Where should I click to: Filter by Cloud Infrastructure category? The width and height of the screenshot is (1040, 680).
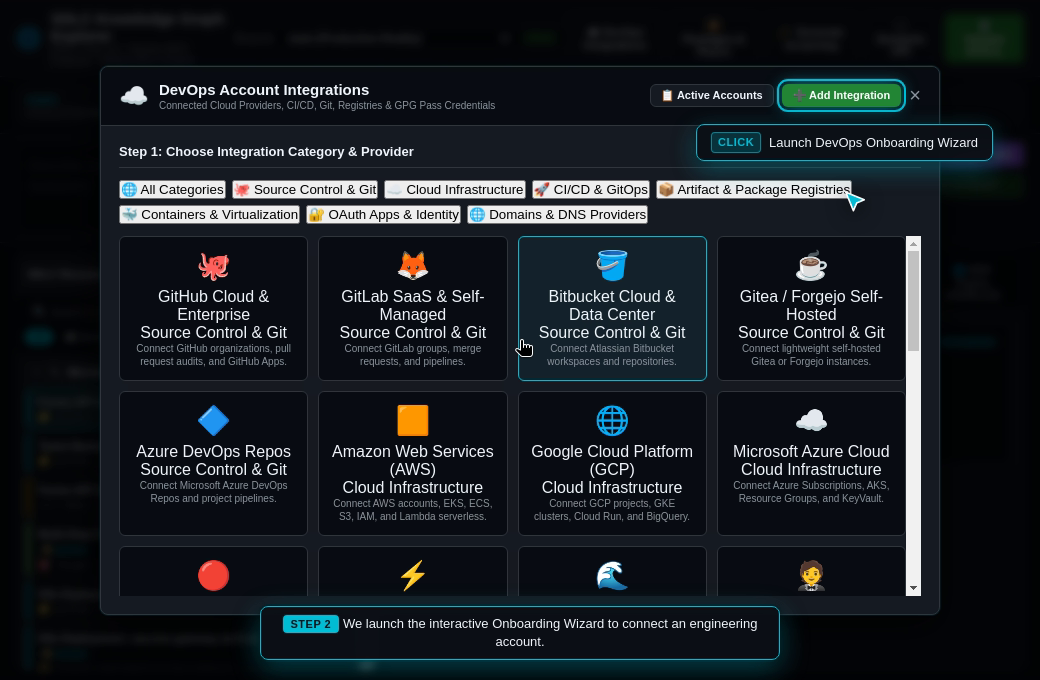tap(455, 190)
